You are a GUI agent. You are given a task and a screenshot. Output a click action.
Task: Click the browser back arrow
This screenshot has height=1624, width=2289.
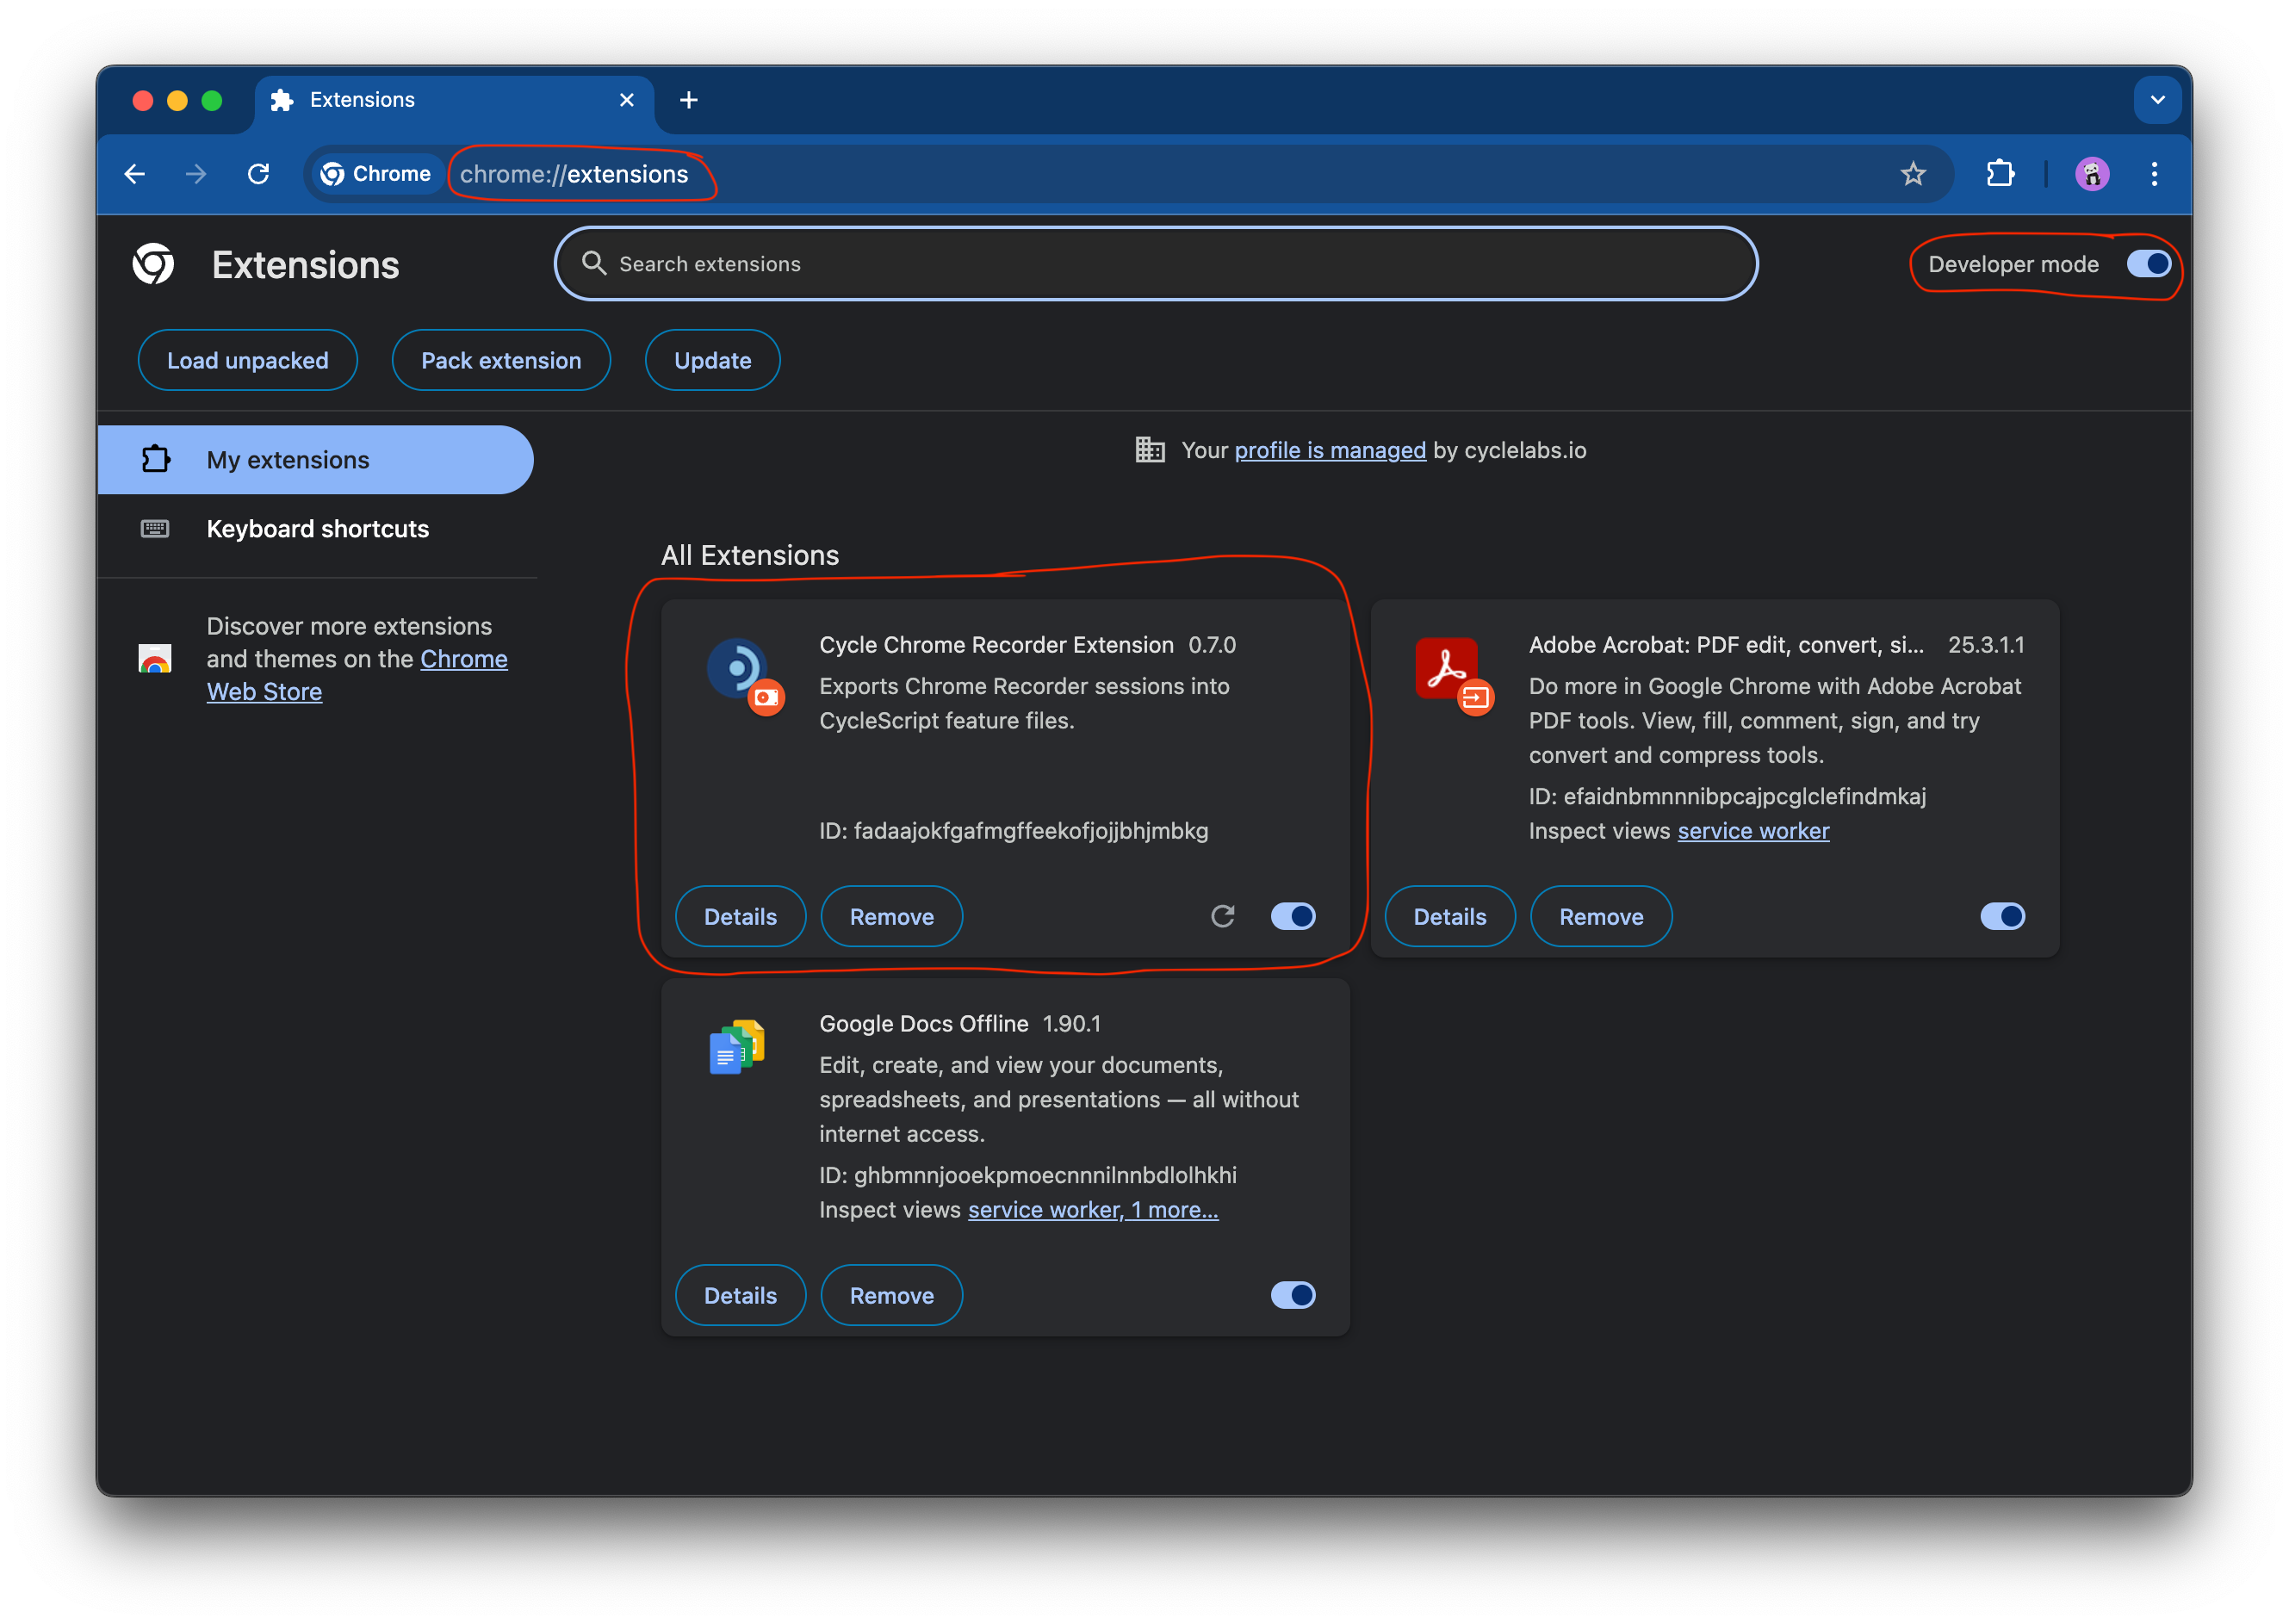[x=135, y=174]
